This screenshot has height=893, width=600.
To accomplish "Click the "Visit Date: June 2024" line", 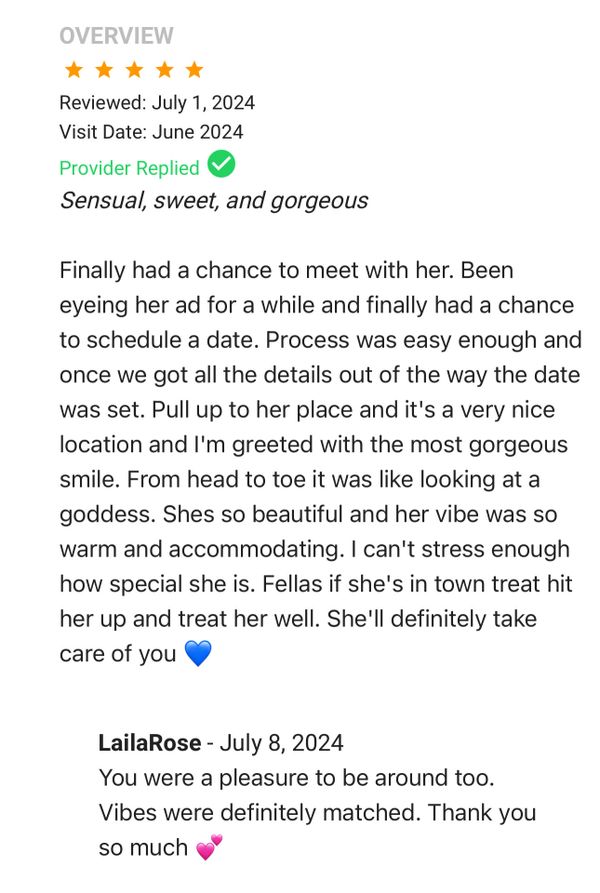I will [151, 132].
